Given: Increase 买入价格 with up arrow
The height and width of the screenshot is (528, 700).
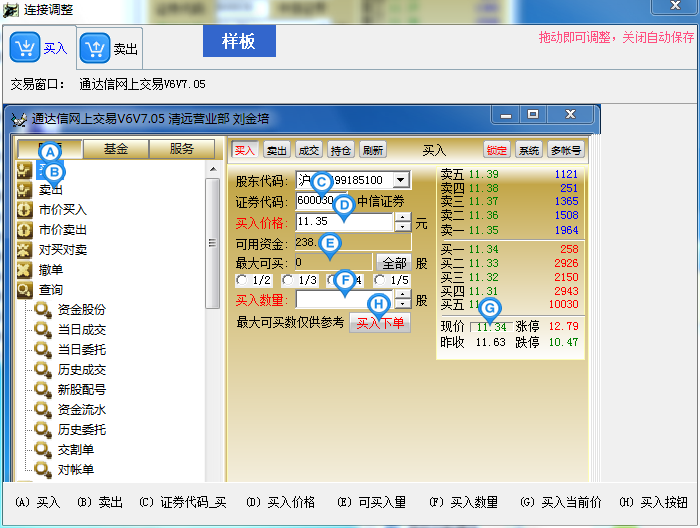Looking at the screenshot, I should pos(403,217).
